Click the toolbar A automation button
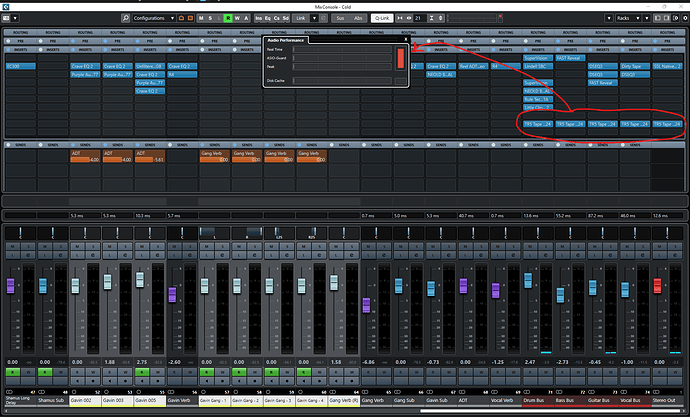 point(246,18)
